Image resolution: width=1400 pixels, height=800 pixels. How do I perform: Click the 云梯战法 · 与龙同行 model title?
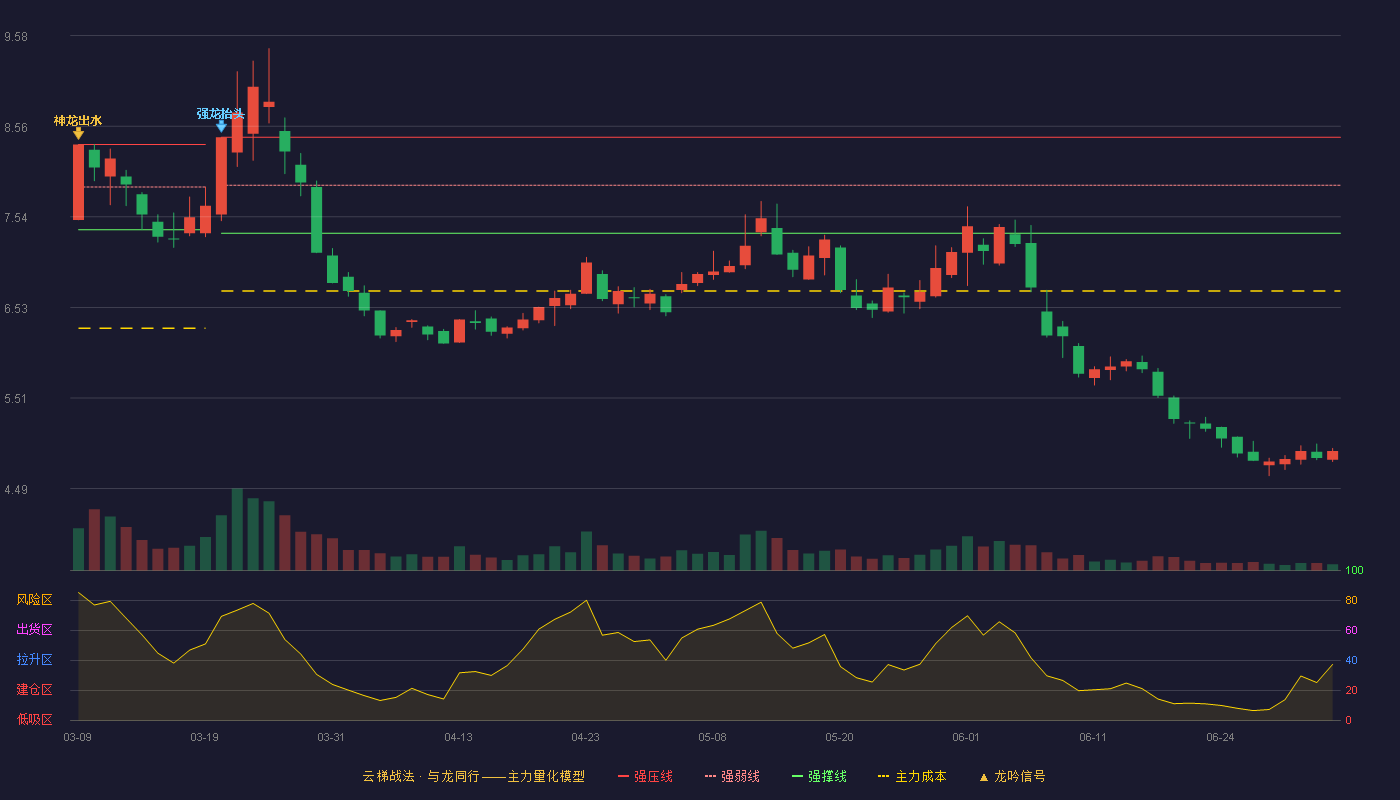474,776
